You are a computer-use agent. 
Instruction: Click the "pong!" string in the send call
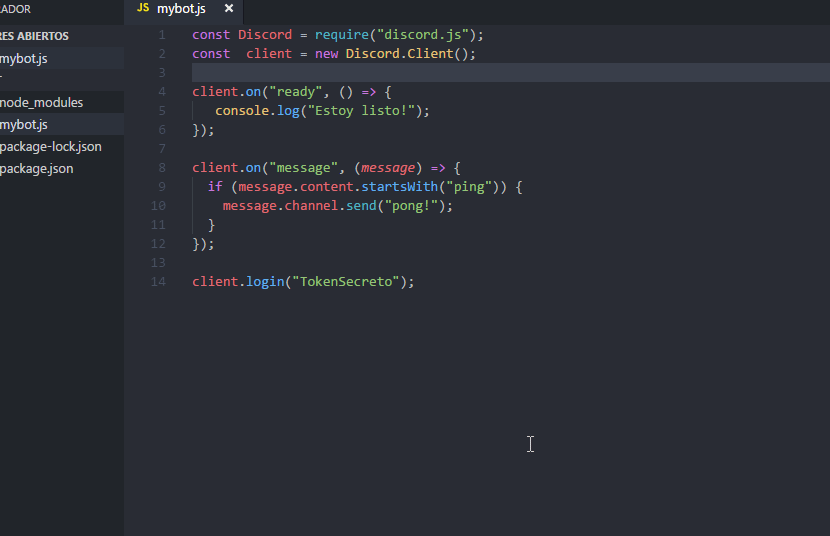tap(415, 206)
